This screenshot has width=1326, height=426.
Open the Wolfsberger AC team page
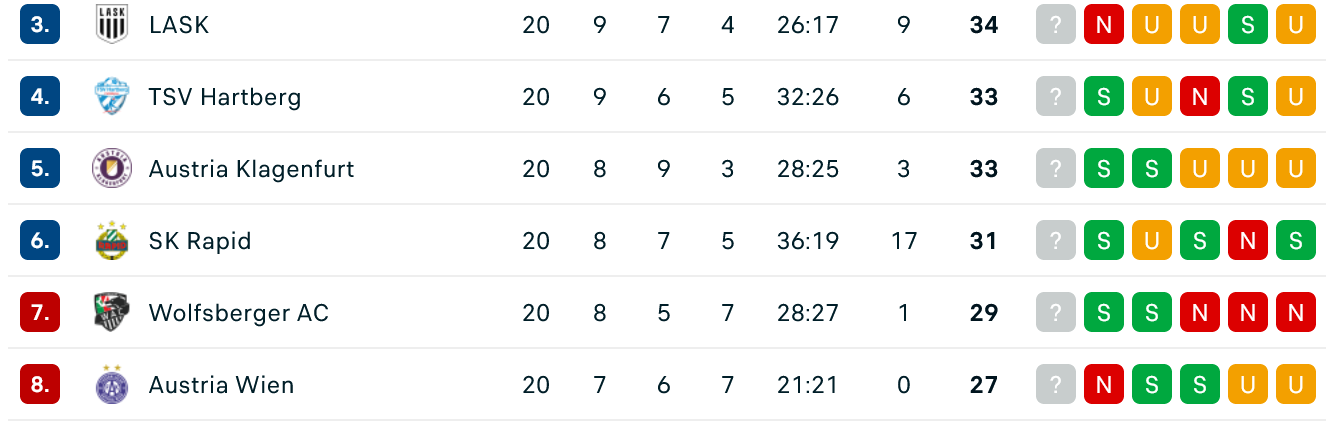(239, 313)
